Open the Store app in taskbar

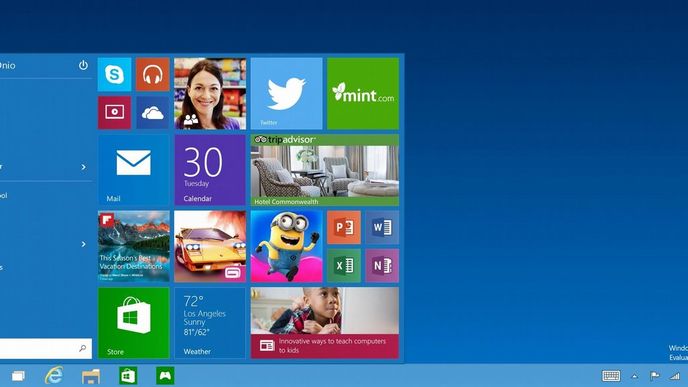coord(128,376)
